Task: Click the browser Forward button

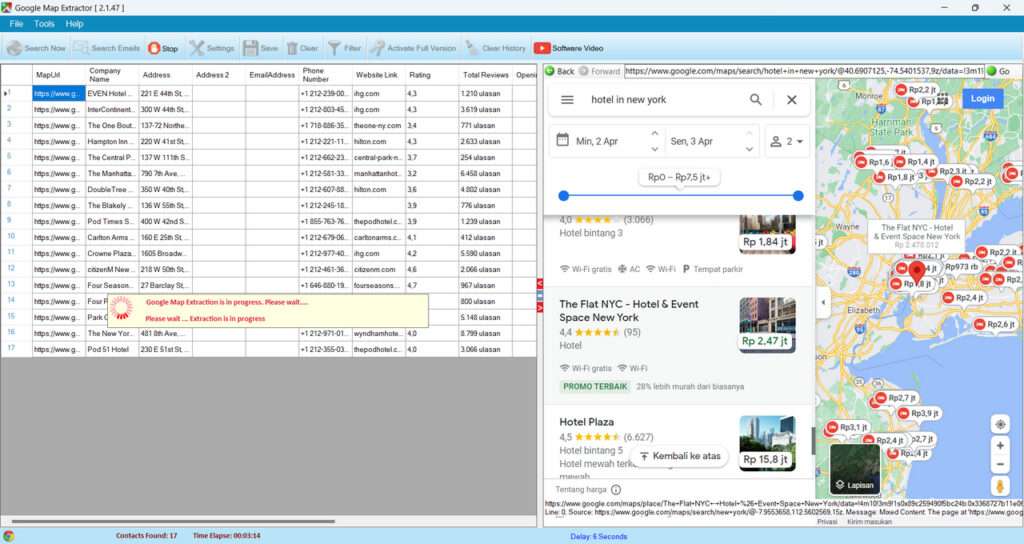Action: pos(600,71)
